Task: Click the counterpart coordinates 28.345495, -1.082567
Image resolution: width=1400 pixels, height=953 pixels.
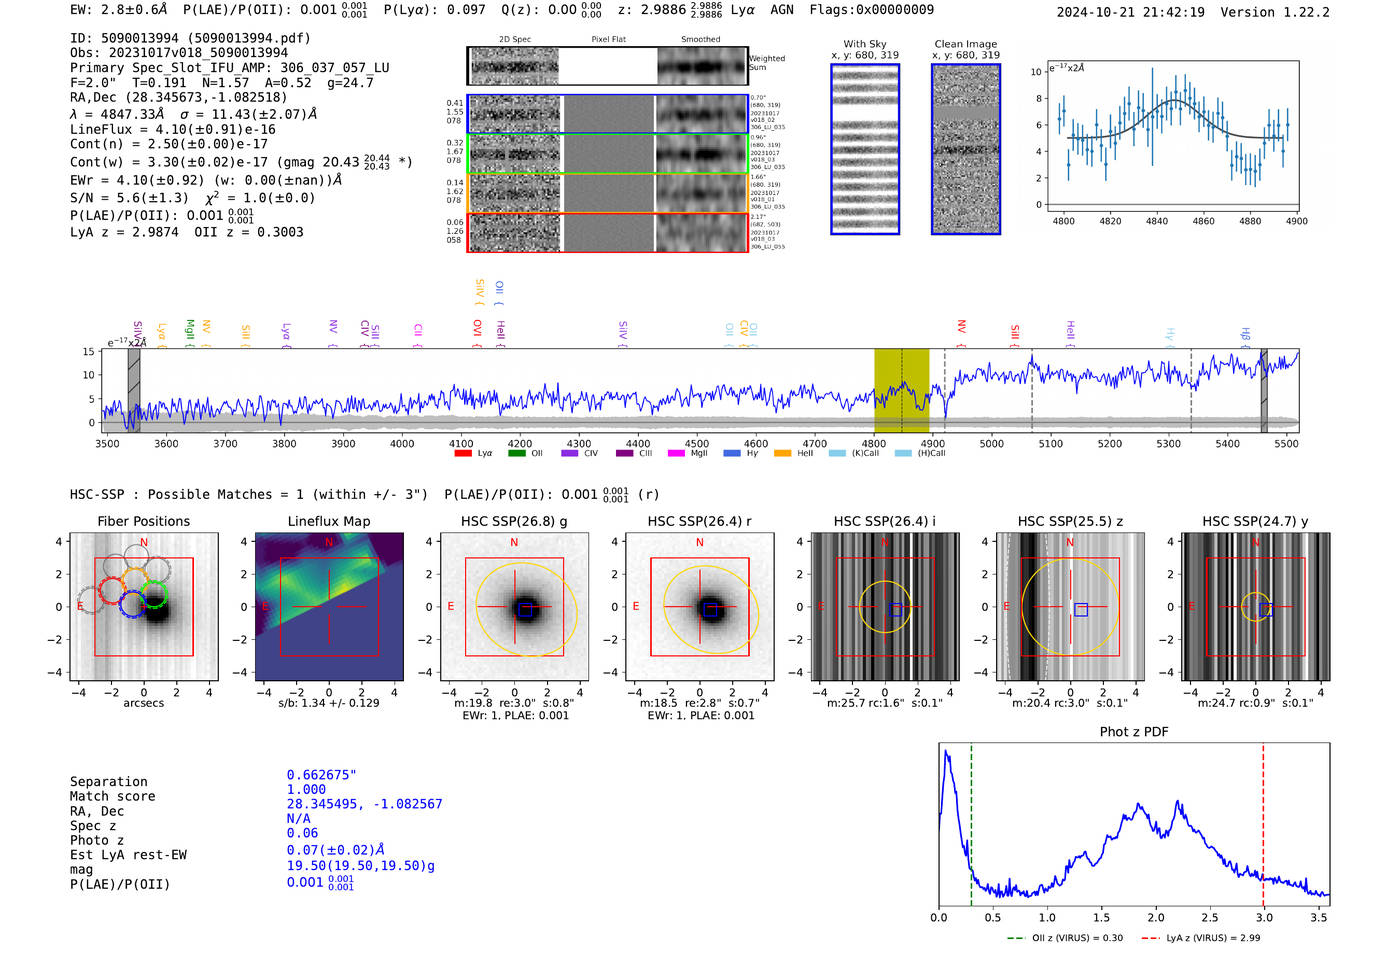Action: pos(365,804)
